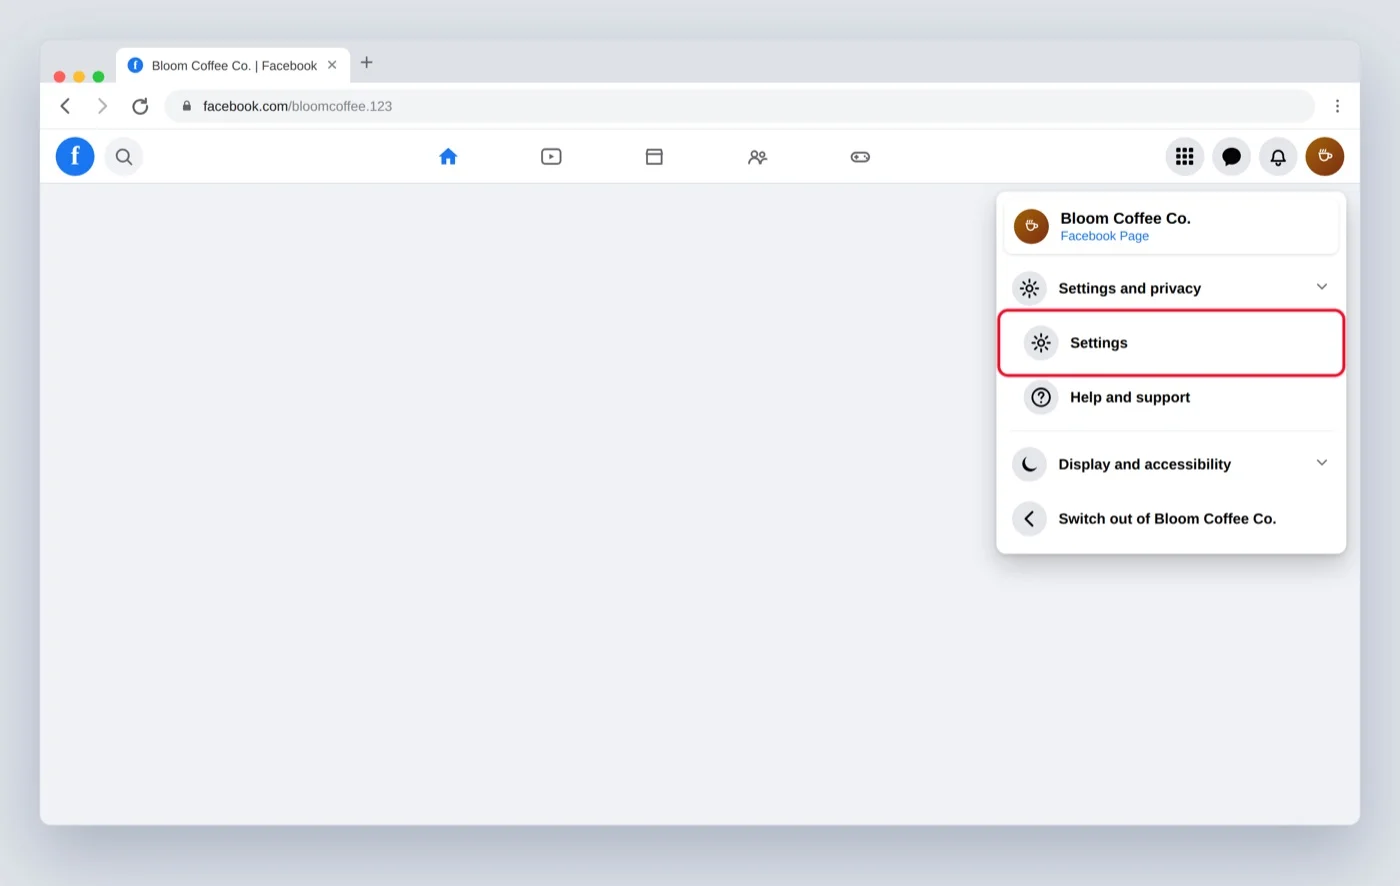Click the back arrow beside Switch out
The width and height of the screenshot is (1400, 886).
pos(1029,519)
